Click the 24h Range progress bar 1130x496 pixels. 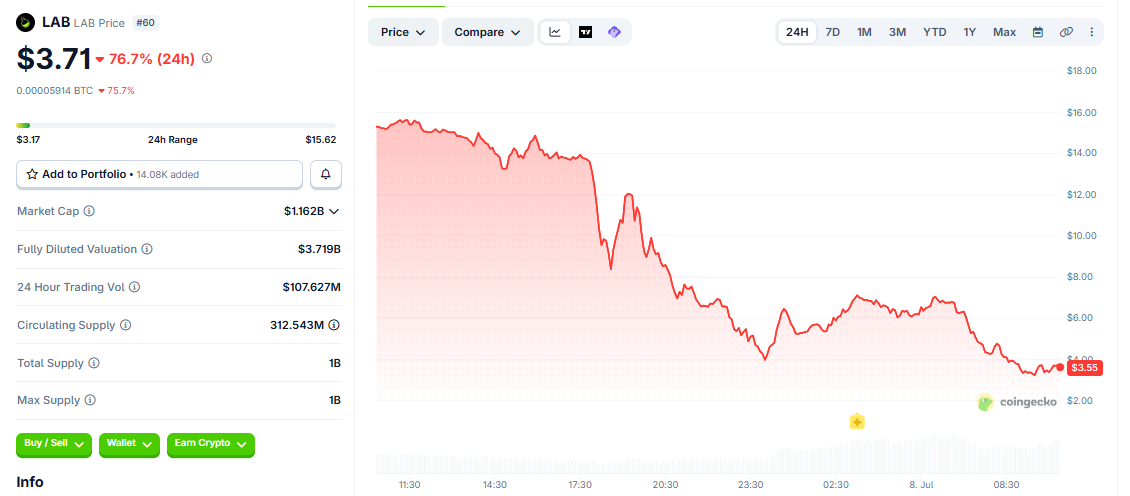click(176, 125)
